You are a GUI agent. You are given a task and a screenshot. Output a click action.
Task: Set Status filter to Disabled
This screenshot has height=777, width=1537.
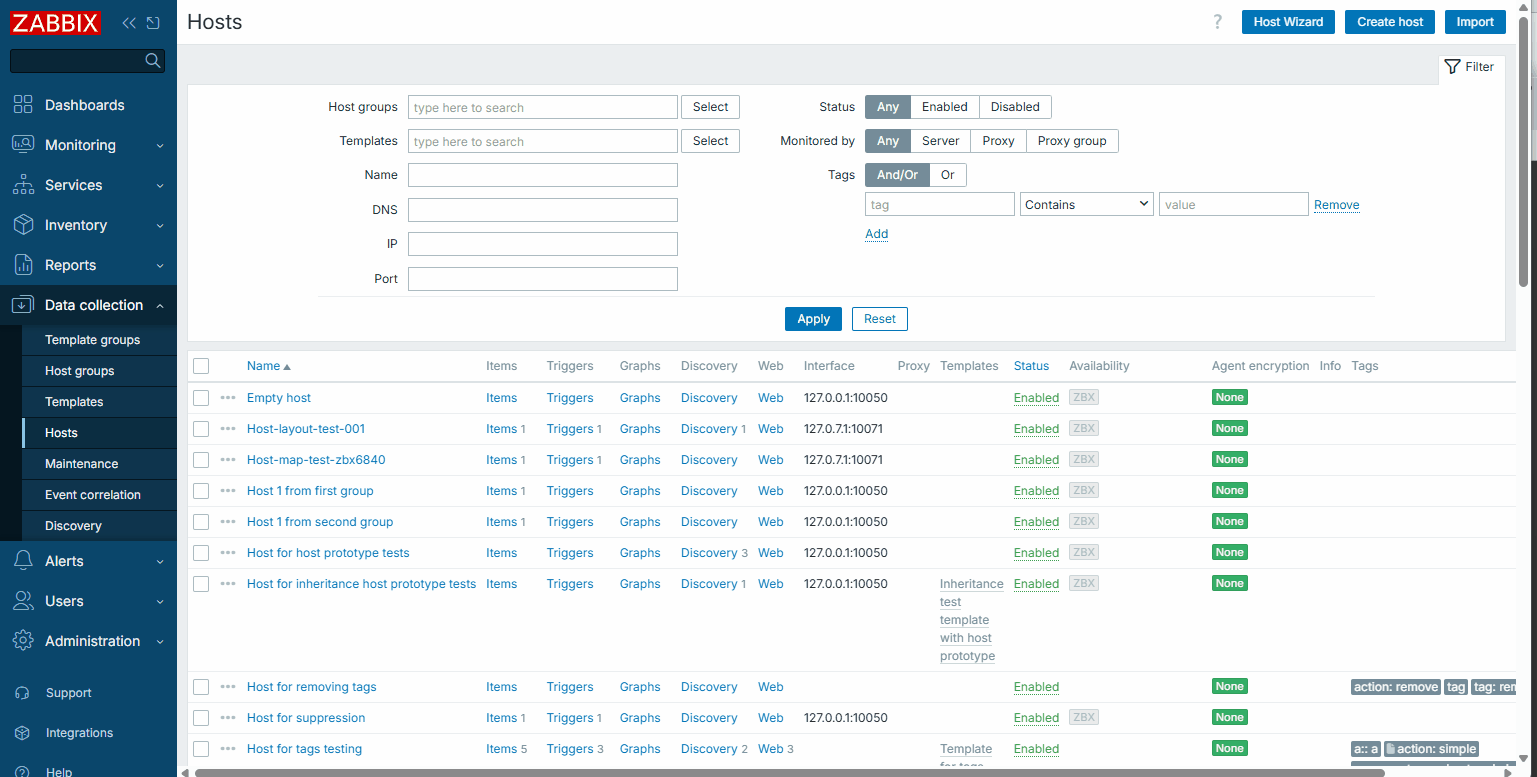click(x=1014, y=107)
